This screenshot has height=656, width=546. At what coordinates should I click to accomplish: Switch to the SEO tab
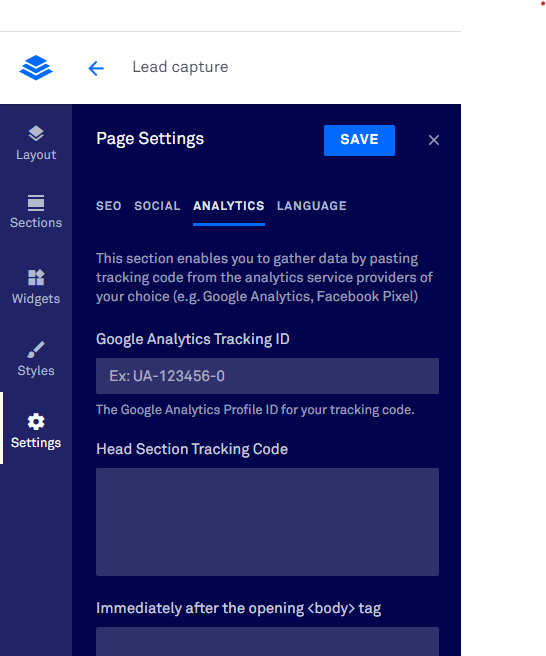click(x=108, y=206)
